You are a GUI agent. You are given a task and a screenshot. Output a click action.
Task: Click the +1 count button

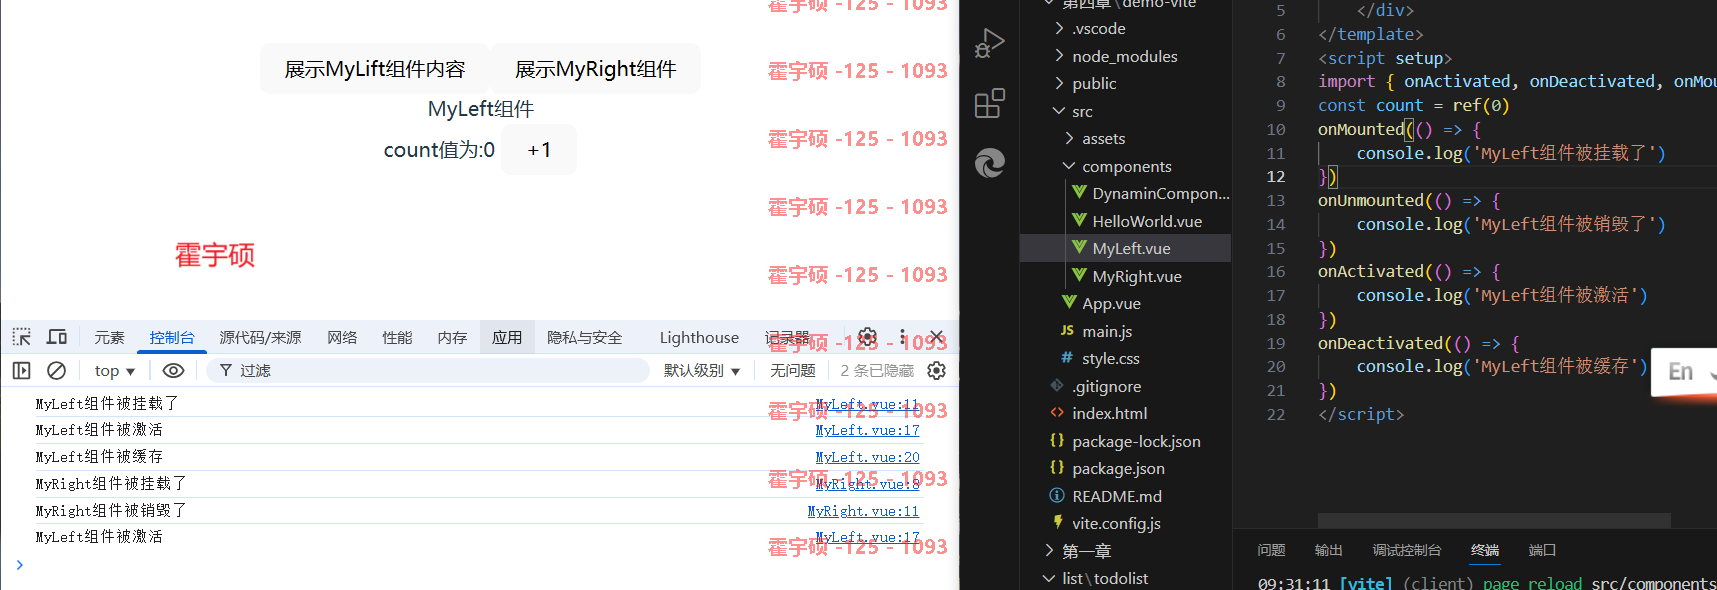pos(539,150)
